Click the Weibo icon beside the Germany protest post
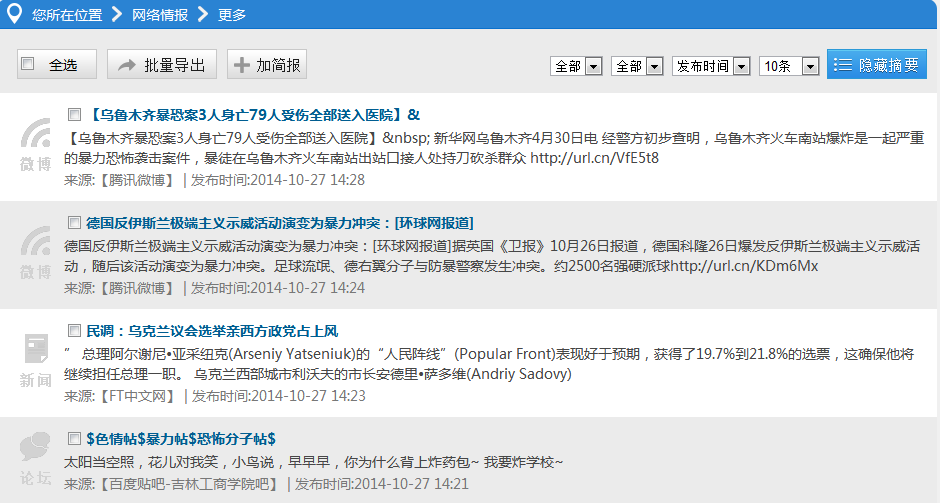 pos(36,241)
